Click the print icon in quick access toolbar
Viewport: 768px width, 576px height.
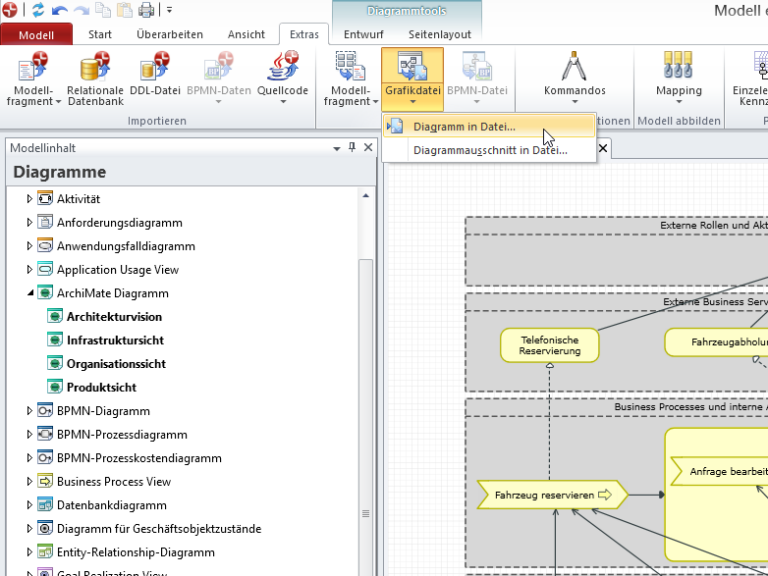pos(146,10)
